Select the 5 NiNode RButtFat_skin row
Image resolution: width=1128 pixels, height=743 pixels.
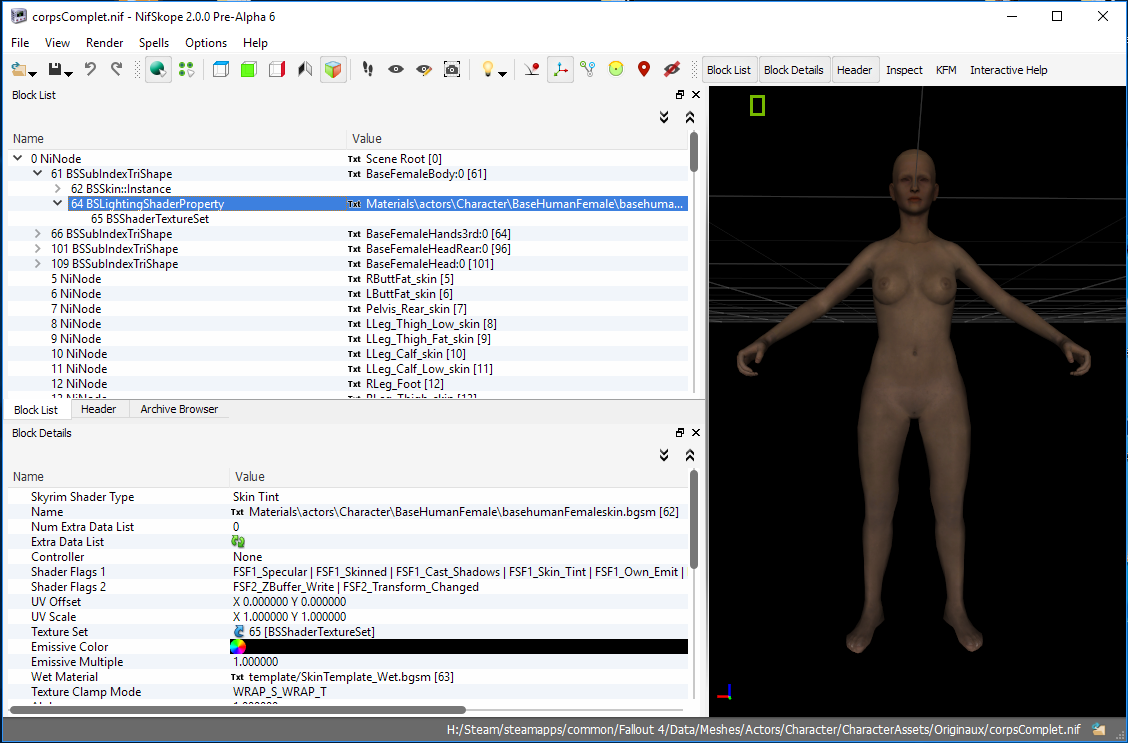point(348,279)
